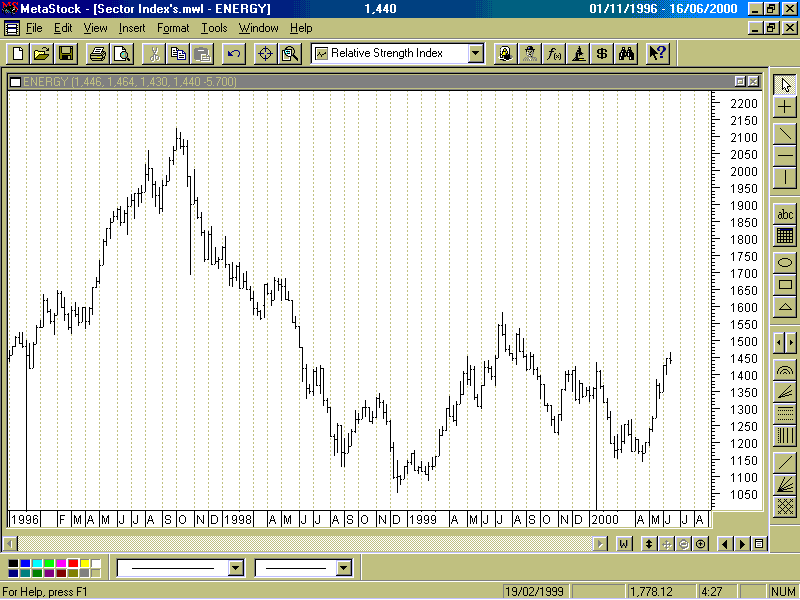The height and width of the screenshot is (600, 800).
Task: Click the grid table tool icon
Action: (x=785, y=236)
